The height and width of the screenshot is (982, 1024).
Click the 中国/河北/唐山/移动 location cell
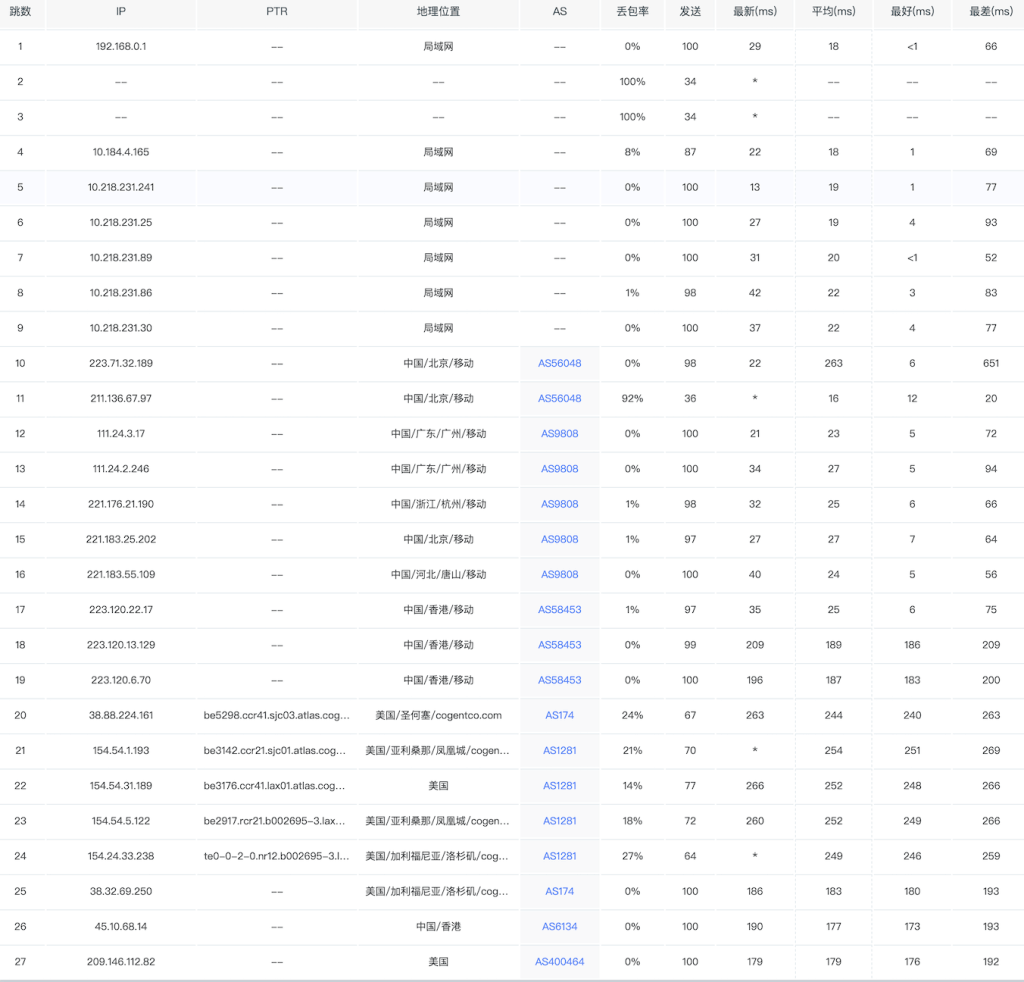pyautogui.click(x=438, y=574)
